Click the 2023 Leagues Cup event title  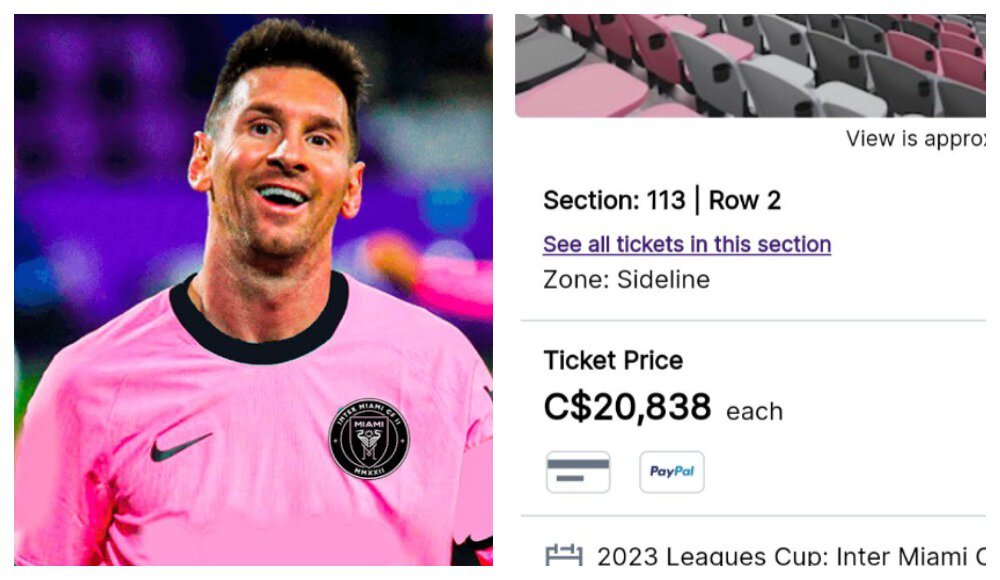click(790, 556)
